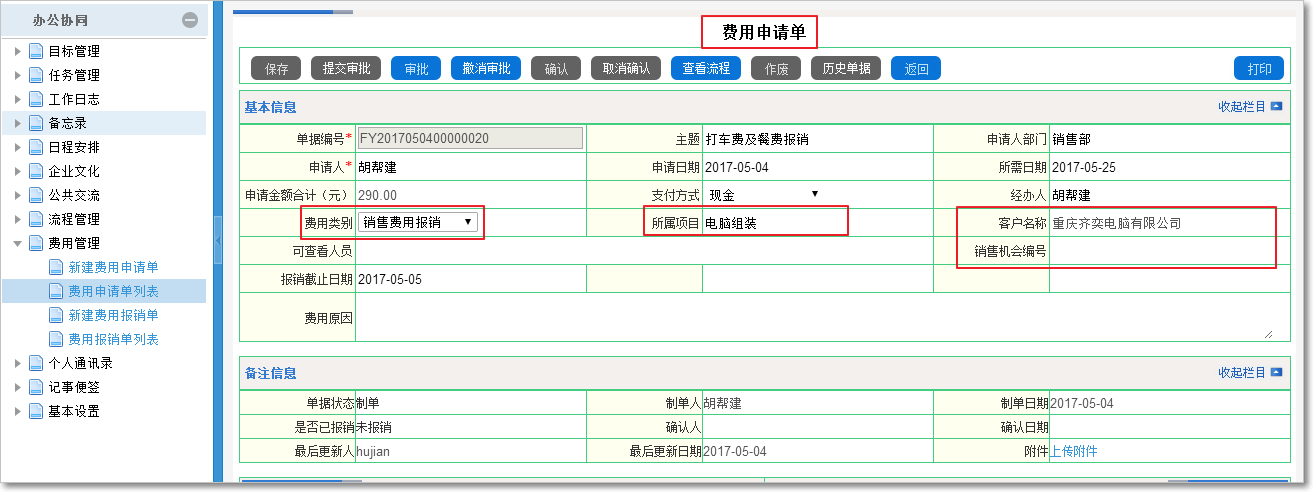Click the 保存 button

(276, 68)
